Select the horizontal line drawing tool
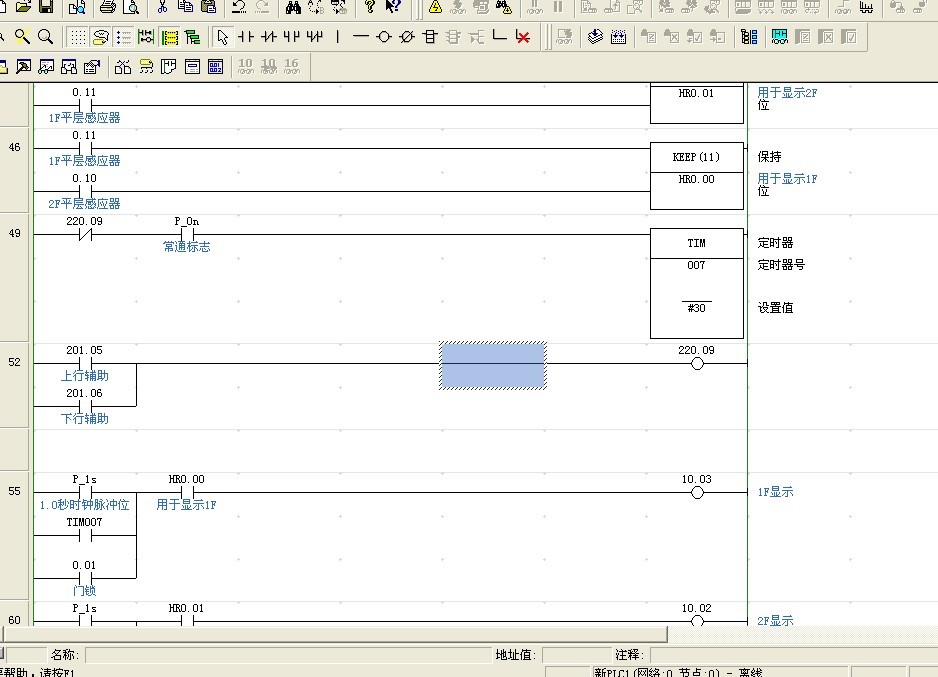The image size is (938, 677). click(360, 37)
